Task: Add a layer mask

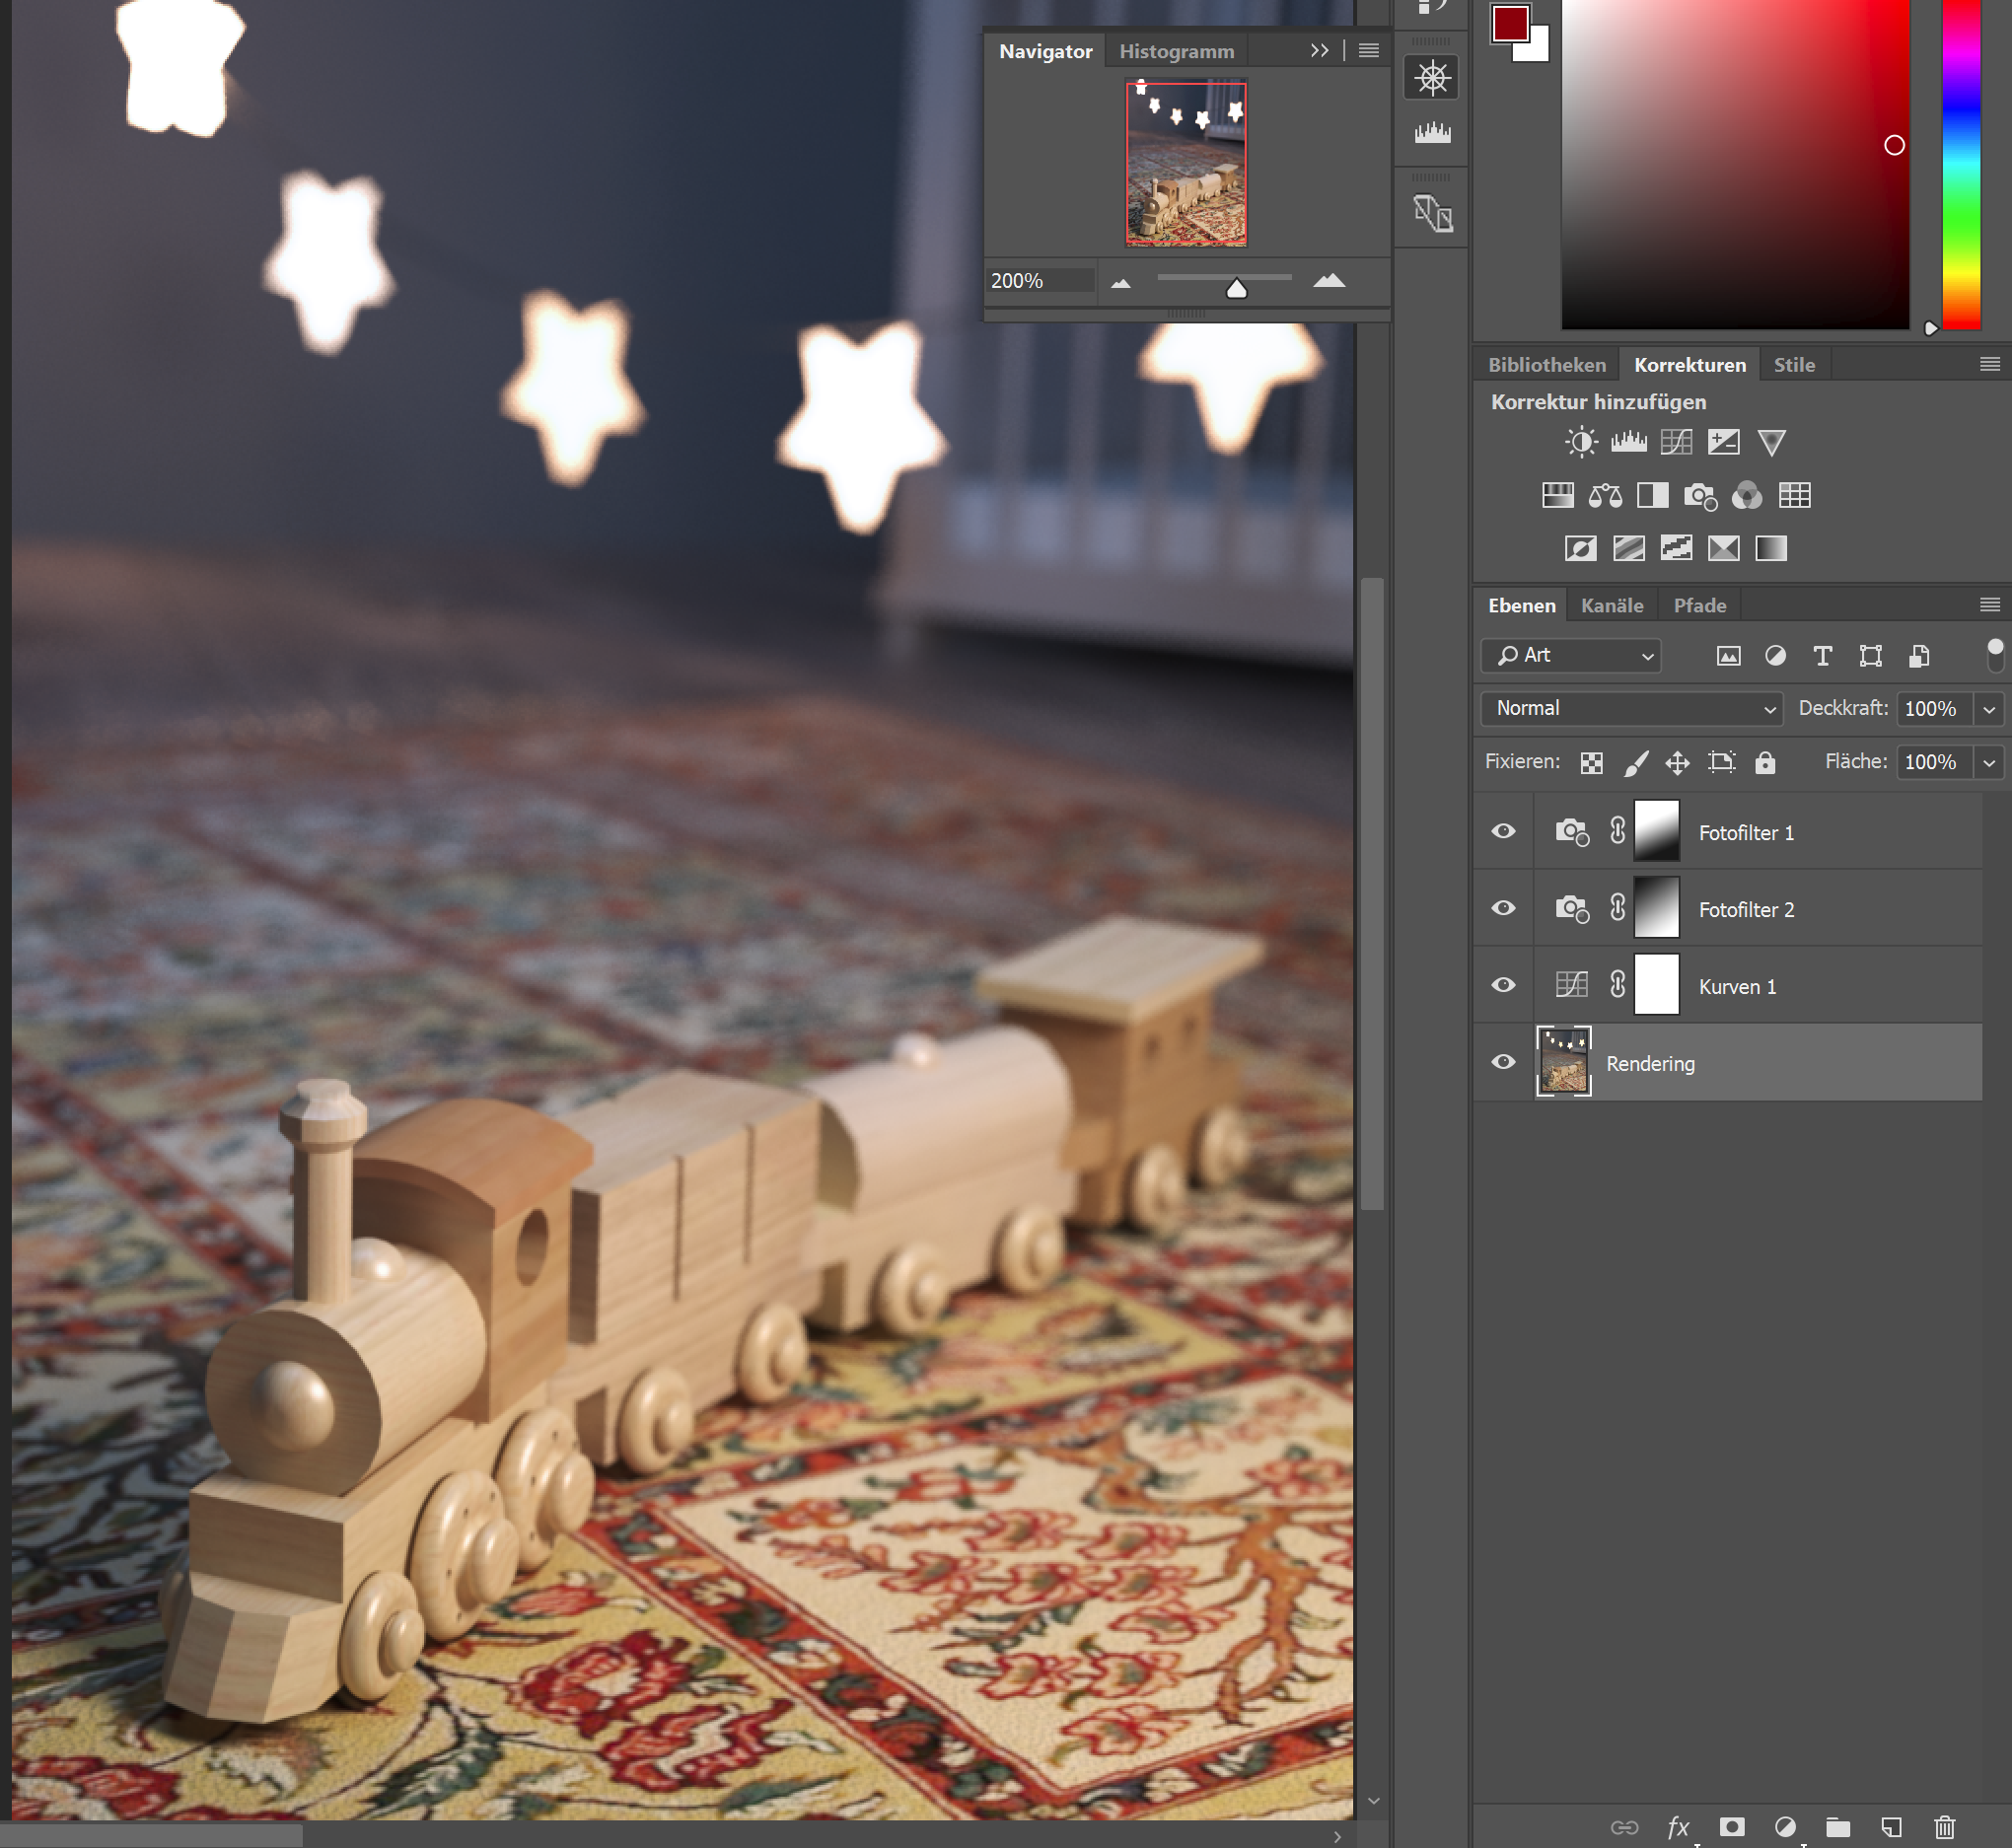Action: (1732, 1828)
